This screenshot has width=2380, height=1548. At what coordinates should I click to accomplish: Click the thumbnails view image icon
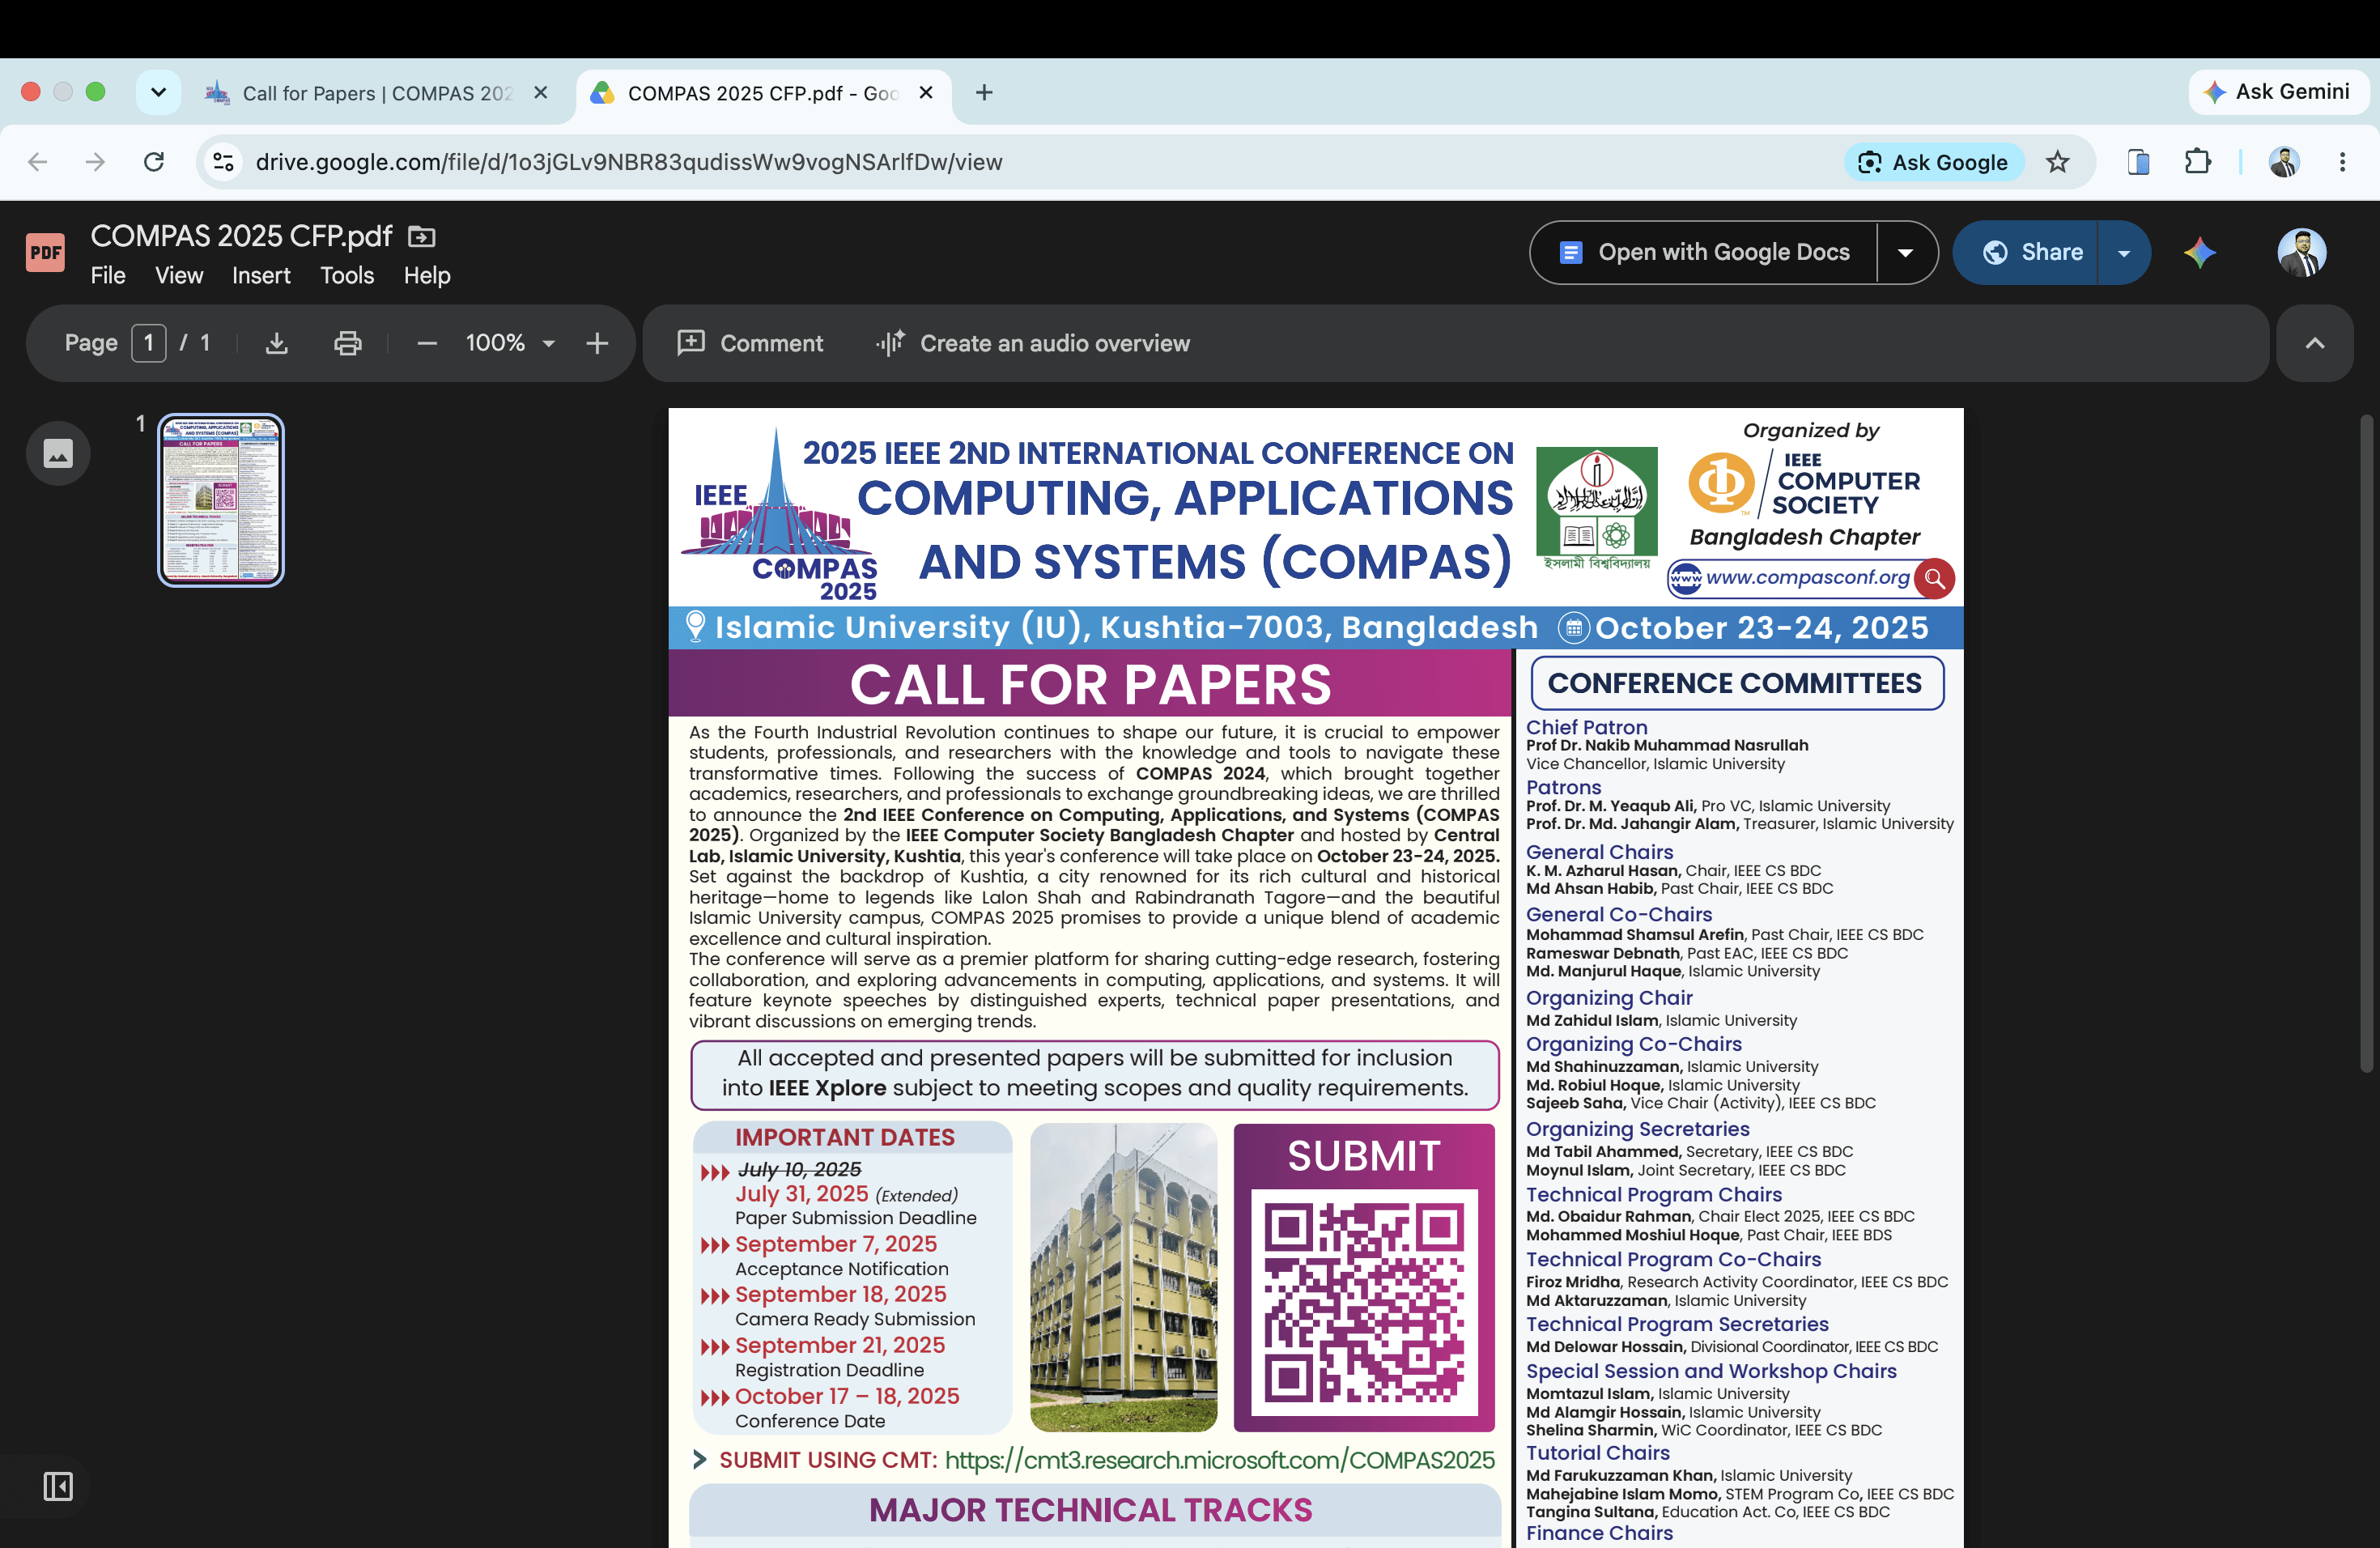pyautogui.click(x=58, y=454)
